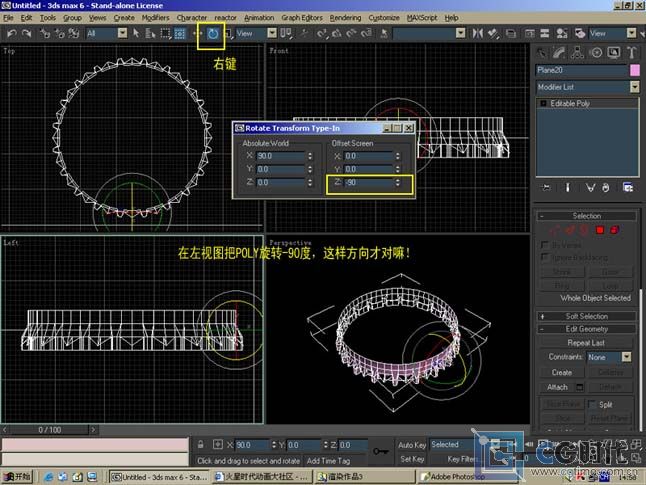Open the Graph Editors menu
This screenshot has height=485, width=646.
(302, 18)
